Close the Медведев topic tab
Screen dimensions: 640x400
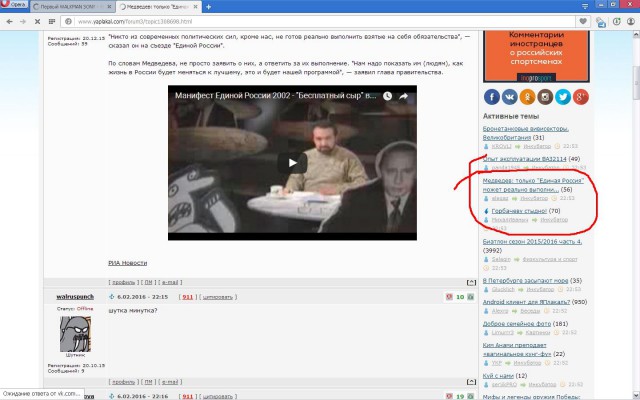pyautogui.click(x=195, y=7)
